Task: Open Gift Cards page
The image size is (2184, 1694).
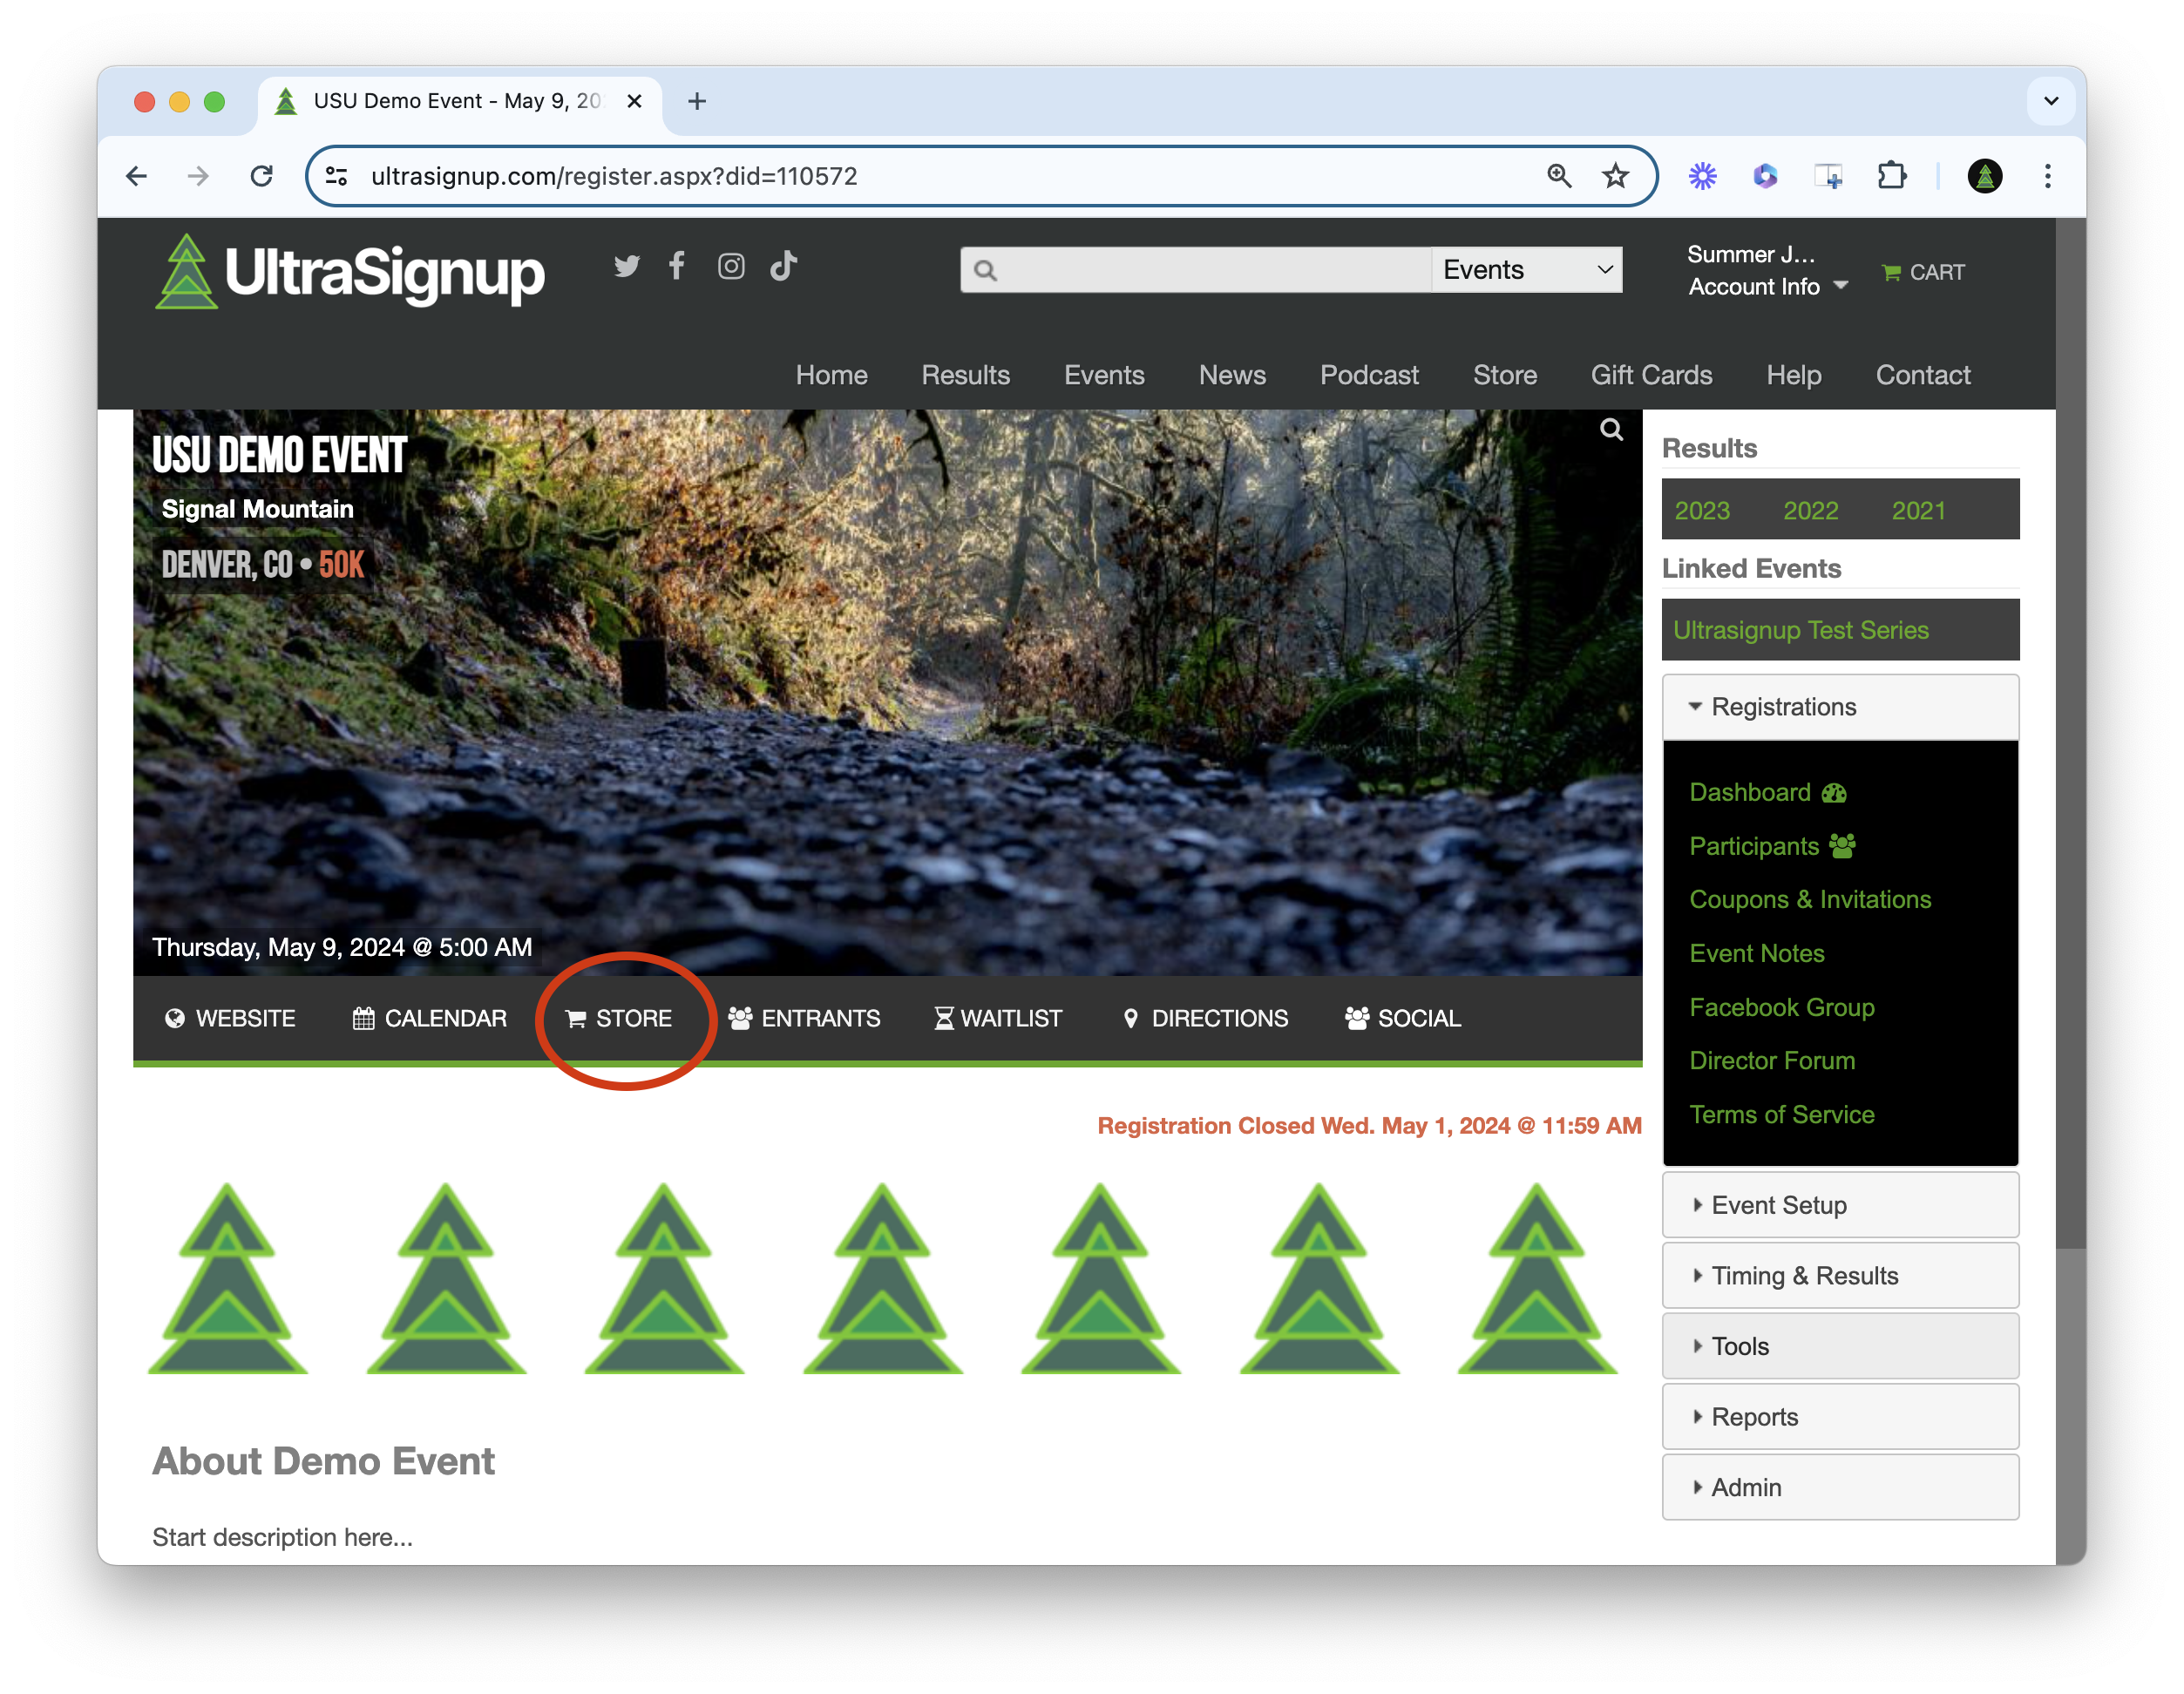Action: pyautogui.click(x=1651, y=375)
